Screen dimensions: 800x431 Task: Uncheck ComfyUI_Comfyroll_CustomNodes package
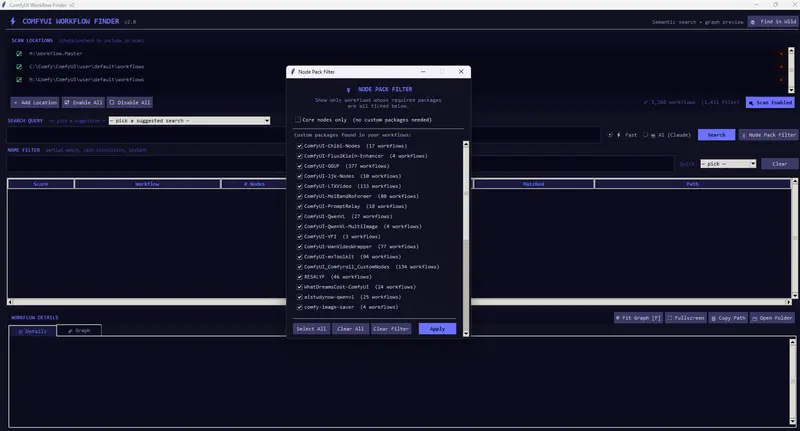coord(299,267)
